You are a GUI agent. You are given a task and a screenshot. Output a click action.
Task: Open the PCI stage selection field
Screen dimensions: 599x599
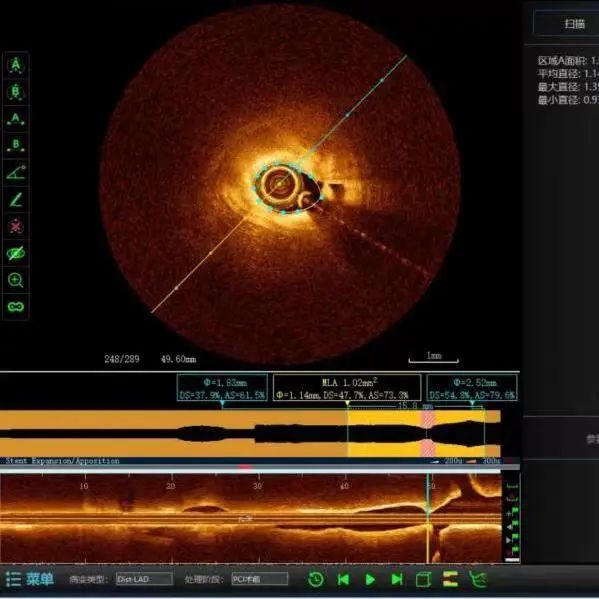pos(259,579)
